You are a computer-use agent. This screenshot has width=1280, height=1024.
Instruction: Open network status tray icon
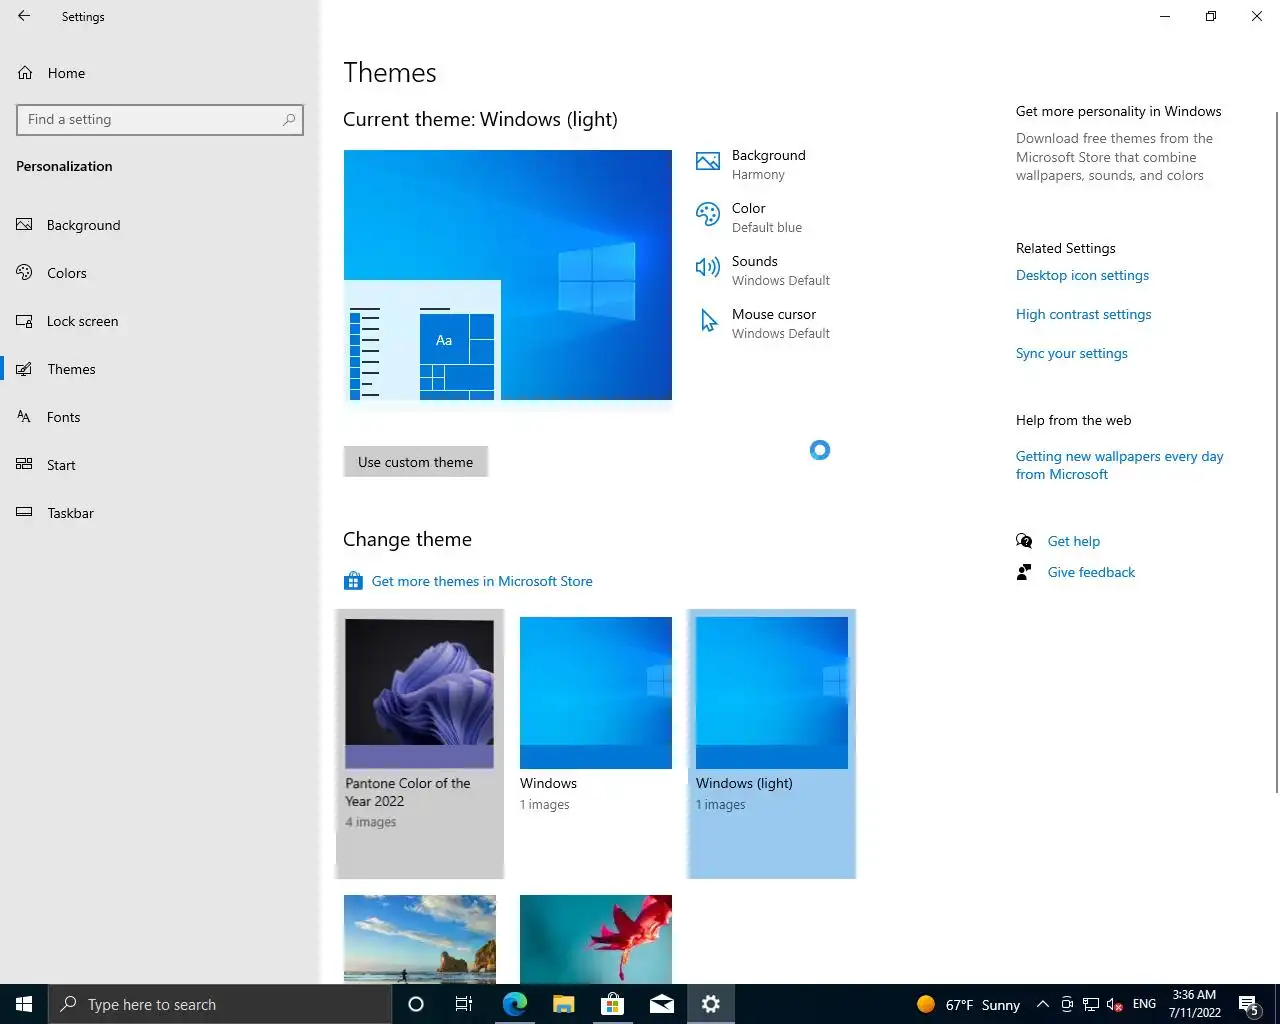tap(1091, 1004)
